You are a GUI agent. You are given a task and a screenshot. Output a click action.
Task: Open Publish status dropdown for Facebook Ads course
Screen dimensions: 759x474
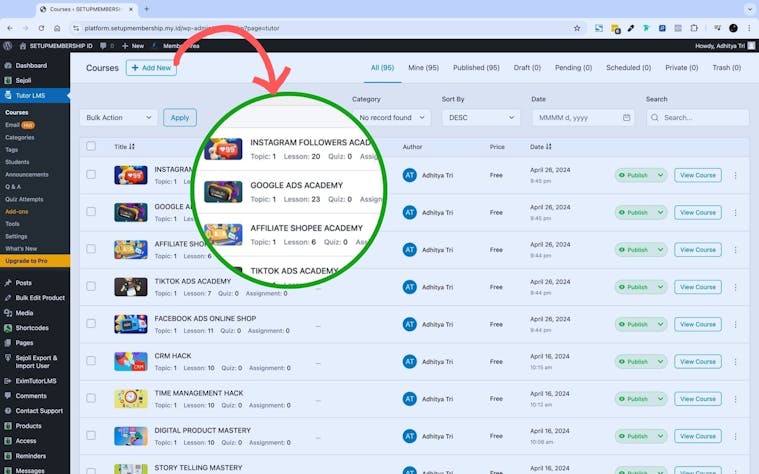(640, 324)
